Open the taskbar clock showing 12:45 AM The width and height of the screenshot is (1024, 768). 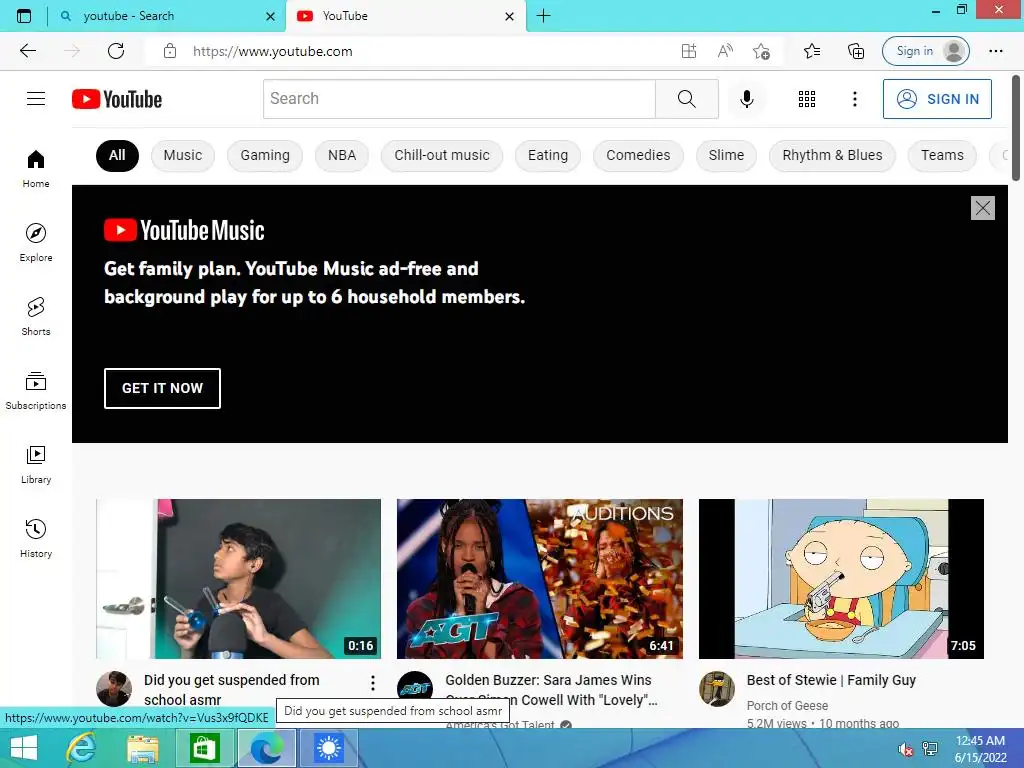point(980,748)
